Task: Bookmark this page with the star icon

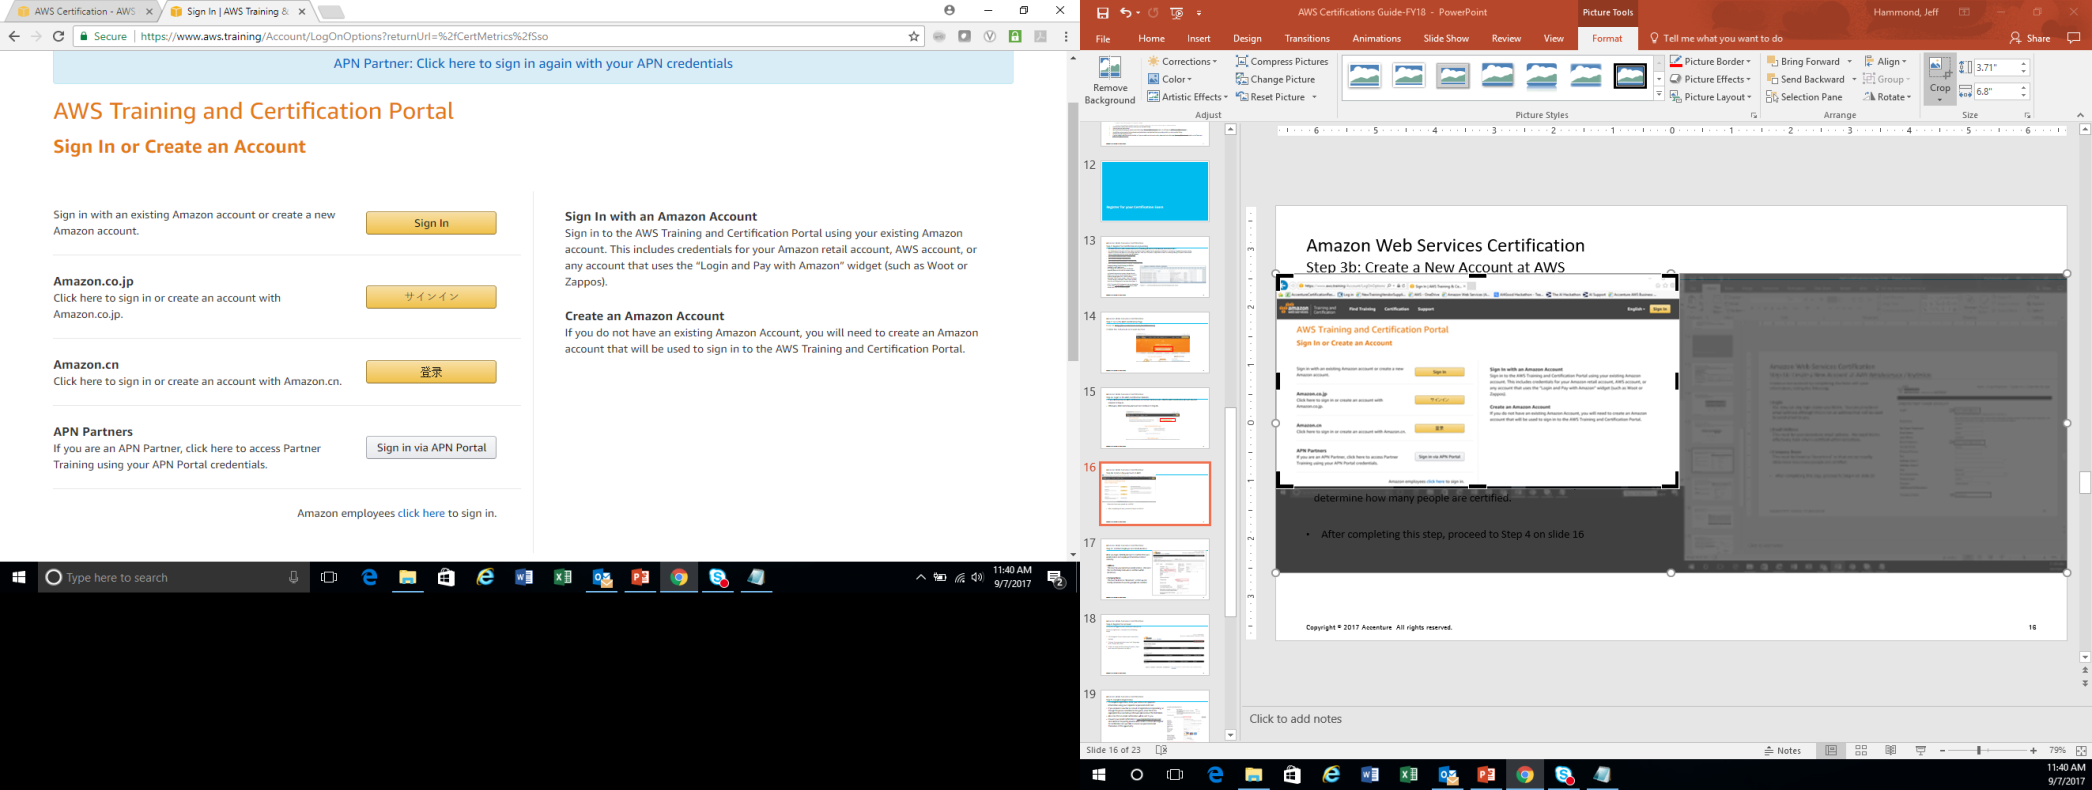Action: (913, 36)
